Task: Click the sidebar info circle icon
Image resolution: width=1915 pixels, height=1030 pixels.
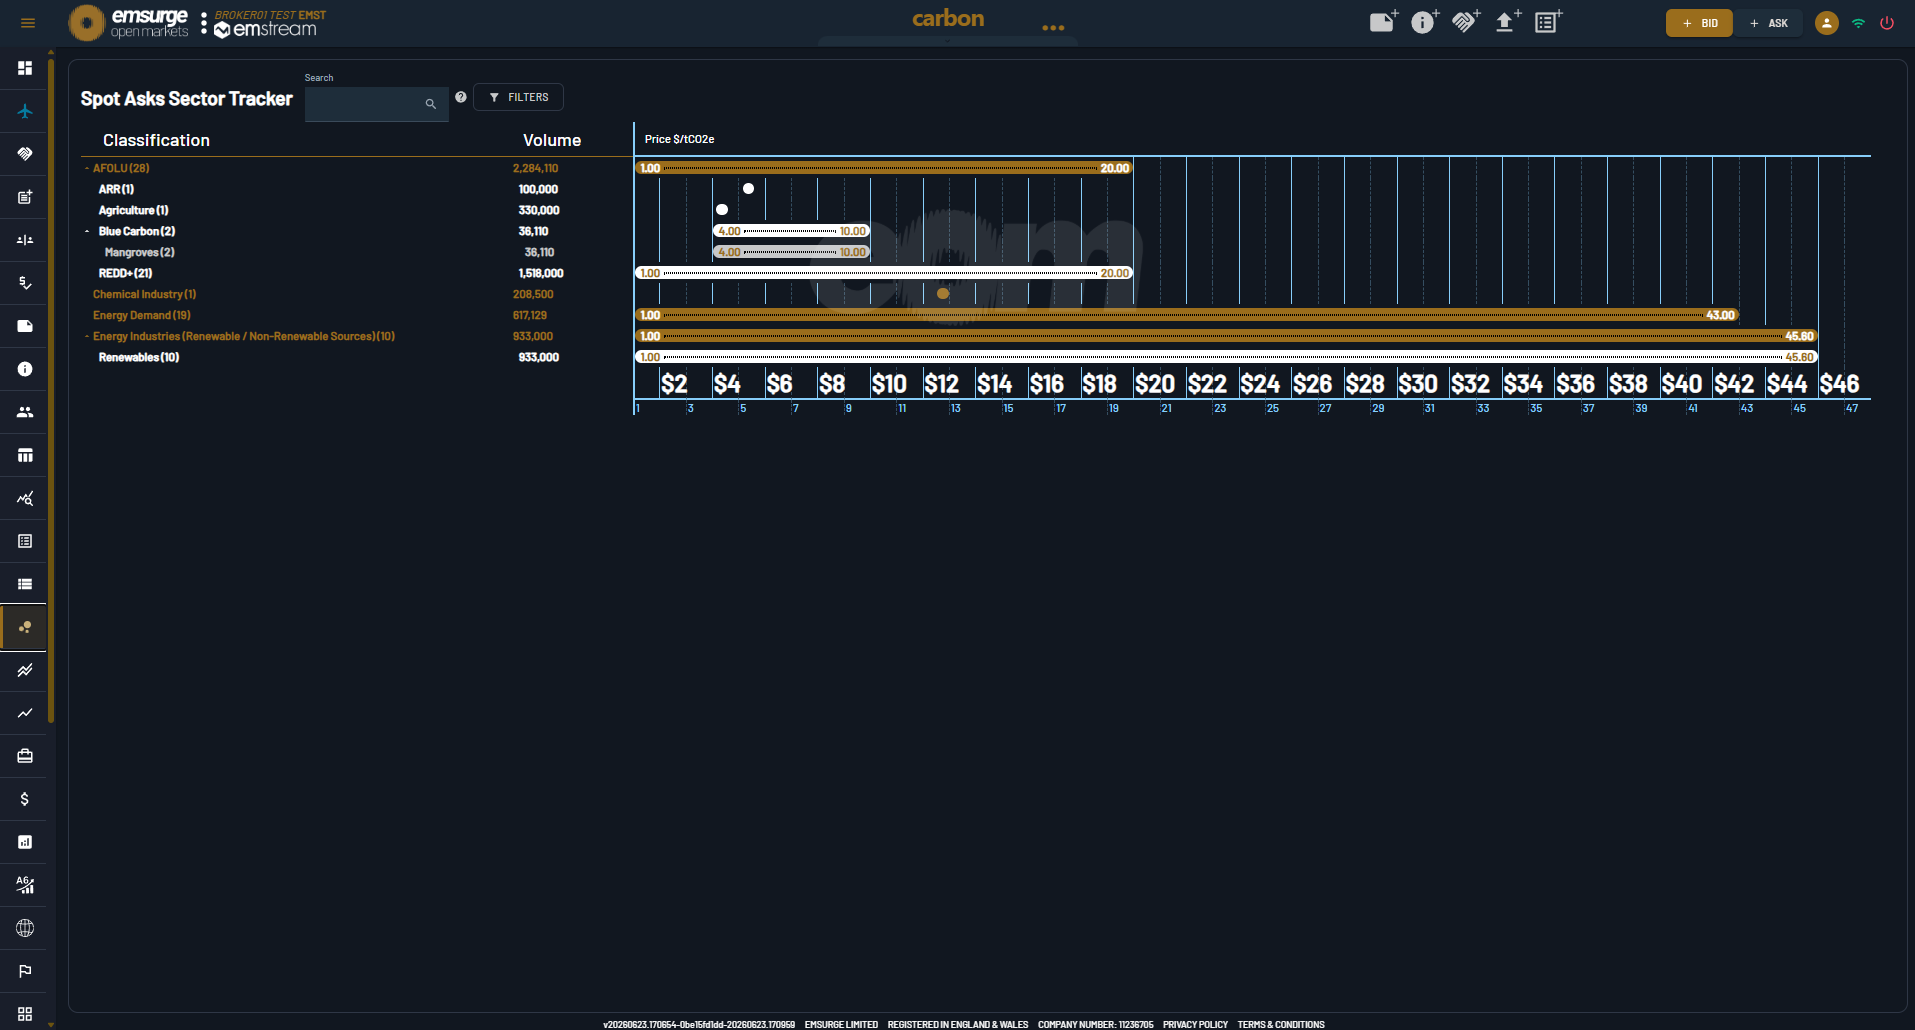Action: click(25, 369)
